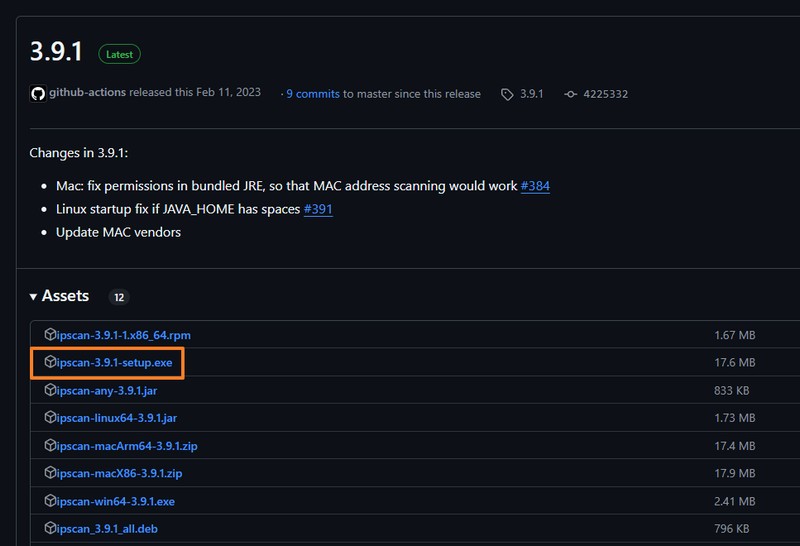Open the github-actions author link

click(87, 92)
